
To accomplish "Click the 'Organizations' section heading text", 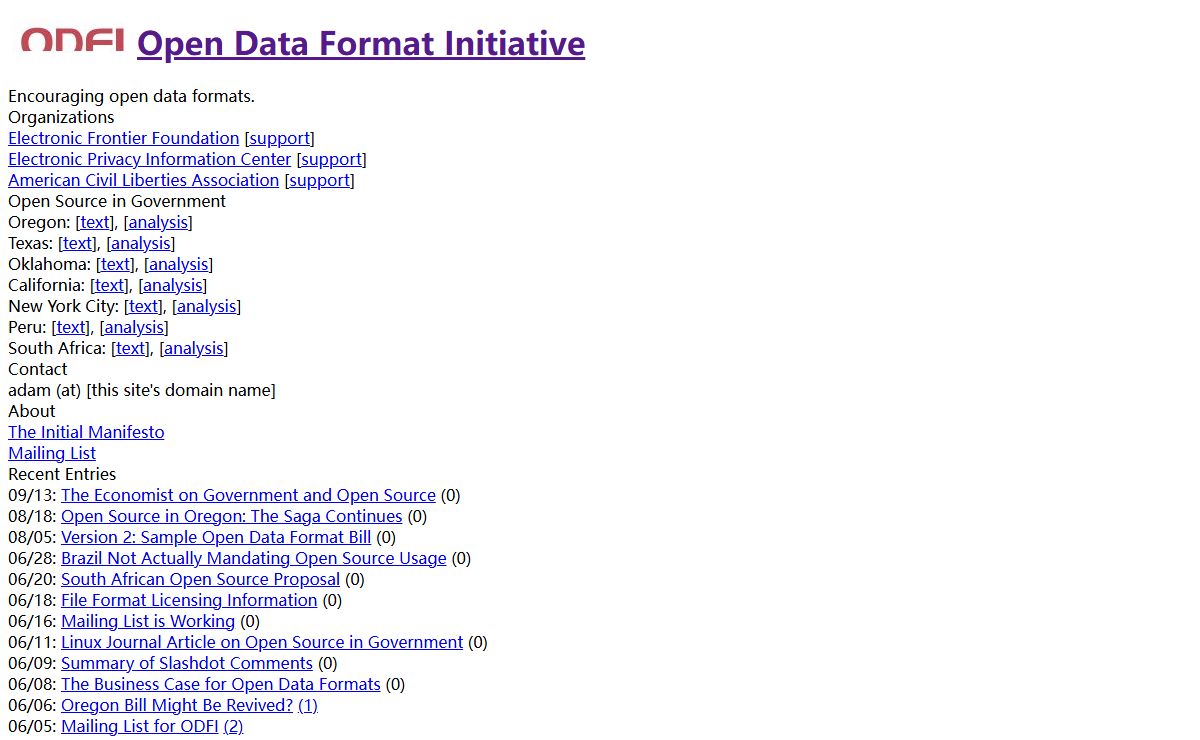I will coord(61,117).
